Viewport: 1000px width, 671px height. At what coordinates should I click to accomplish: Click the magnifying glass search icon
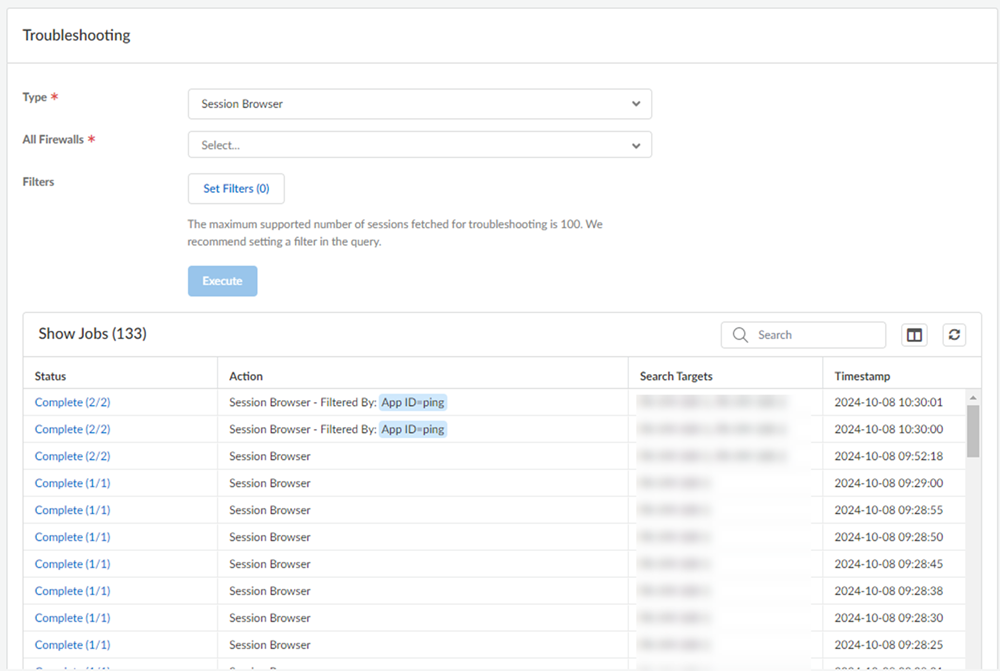[x=740, y=334]
